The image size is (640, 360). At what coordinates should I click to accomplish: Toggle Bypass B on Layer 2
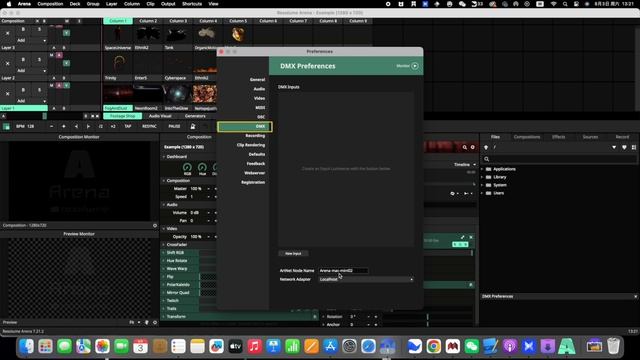tap(23, 60)
